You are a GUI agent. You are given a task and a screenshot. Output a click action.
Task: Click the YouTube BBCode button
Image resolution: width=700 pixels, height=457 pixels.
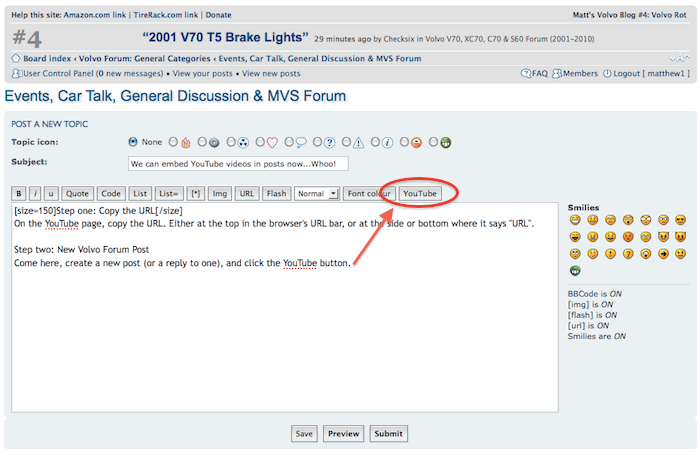pyautogui.click(x=420, y=193)
